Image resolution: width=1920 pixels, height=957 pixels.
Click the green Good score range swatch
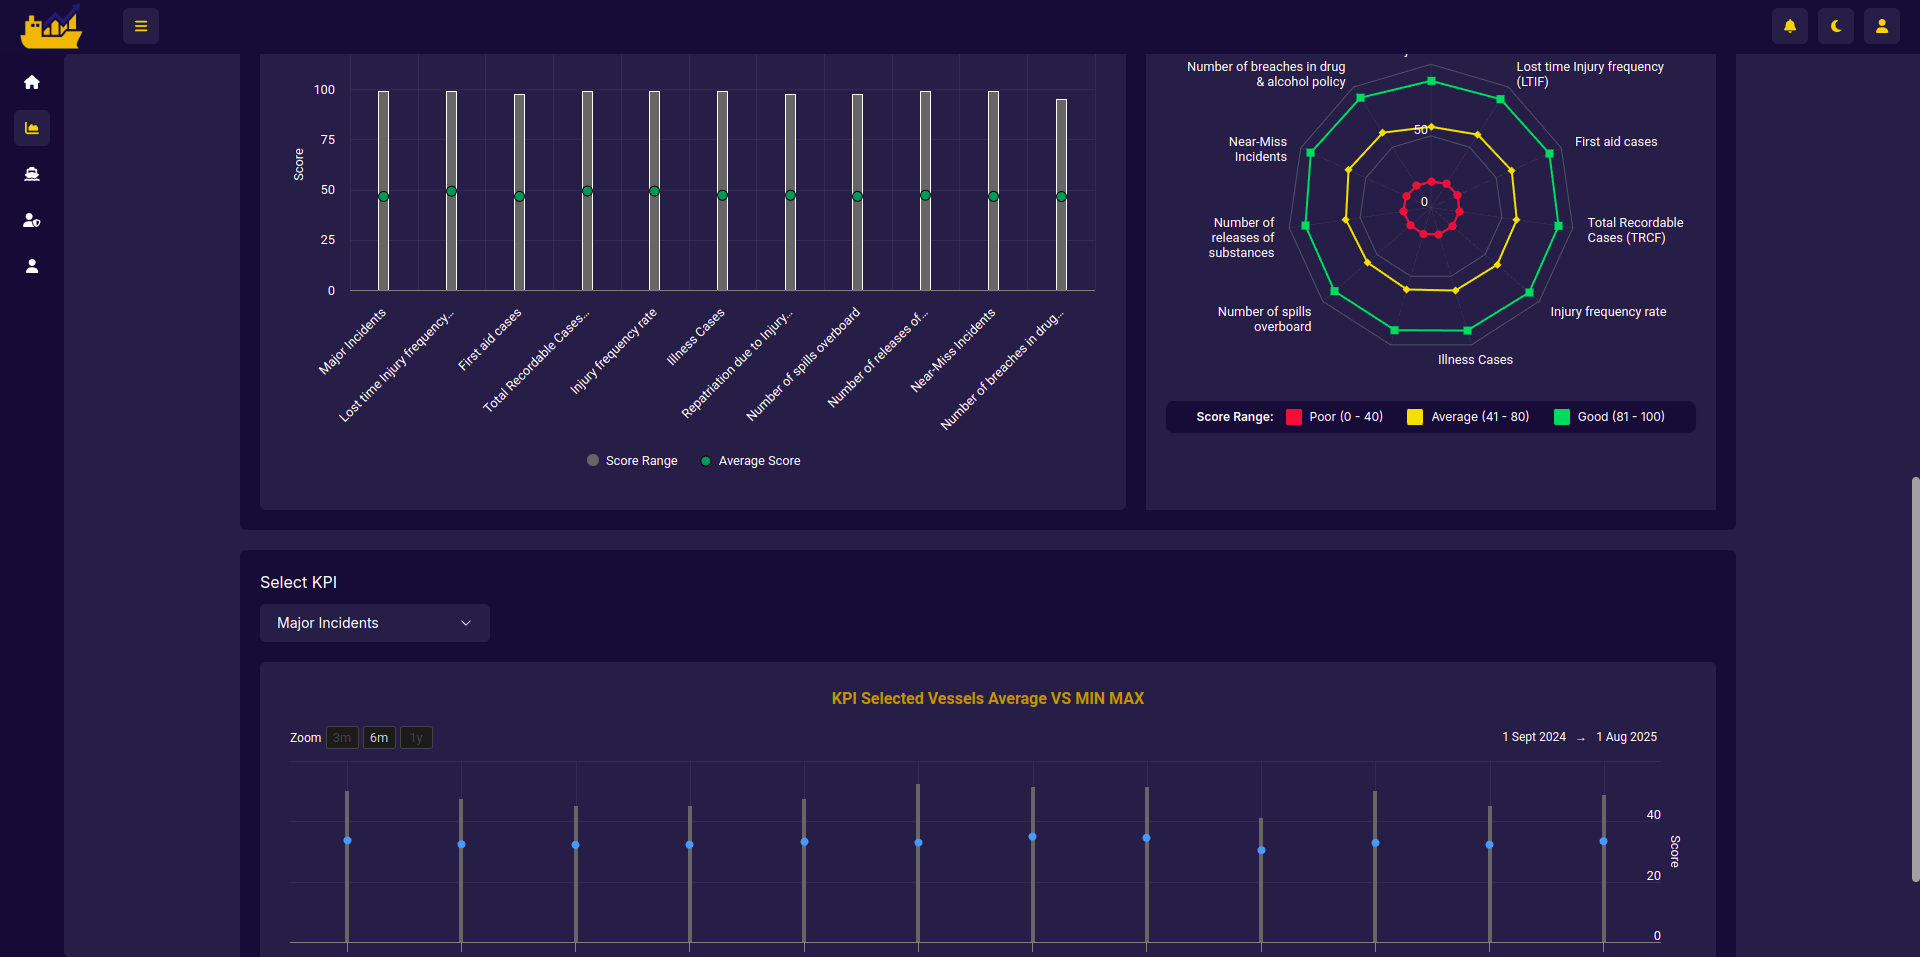[x=1561, y=417]
